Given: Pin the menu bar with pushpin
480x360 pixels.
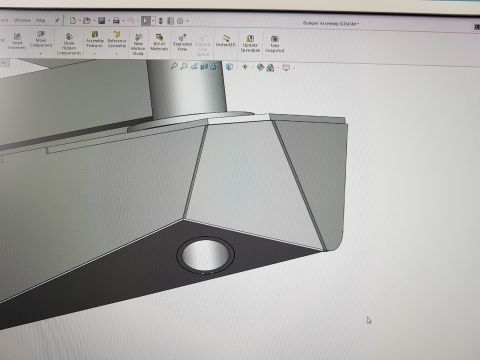Looking at the screenshot, I should click(57, 20).
